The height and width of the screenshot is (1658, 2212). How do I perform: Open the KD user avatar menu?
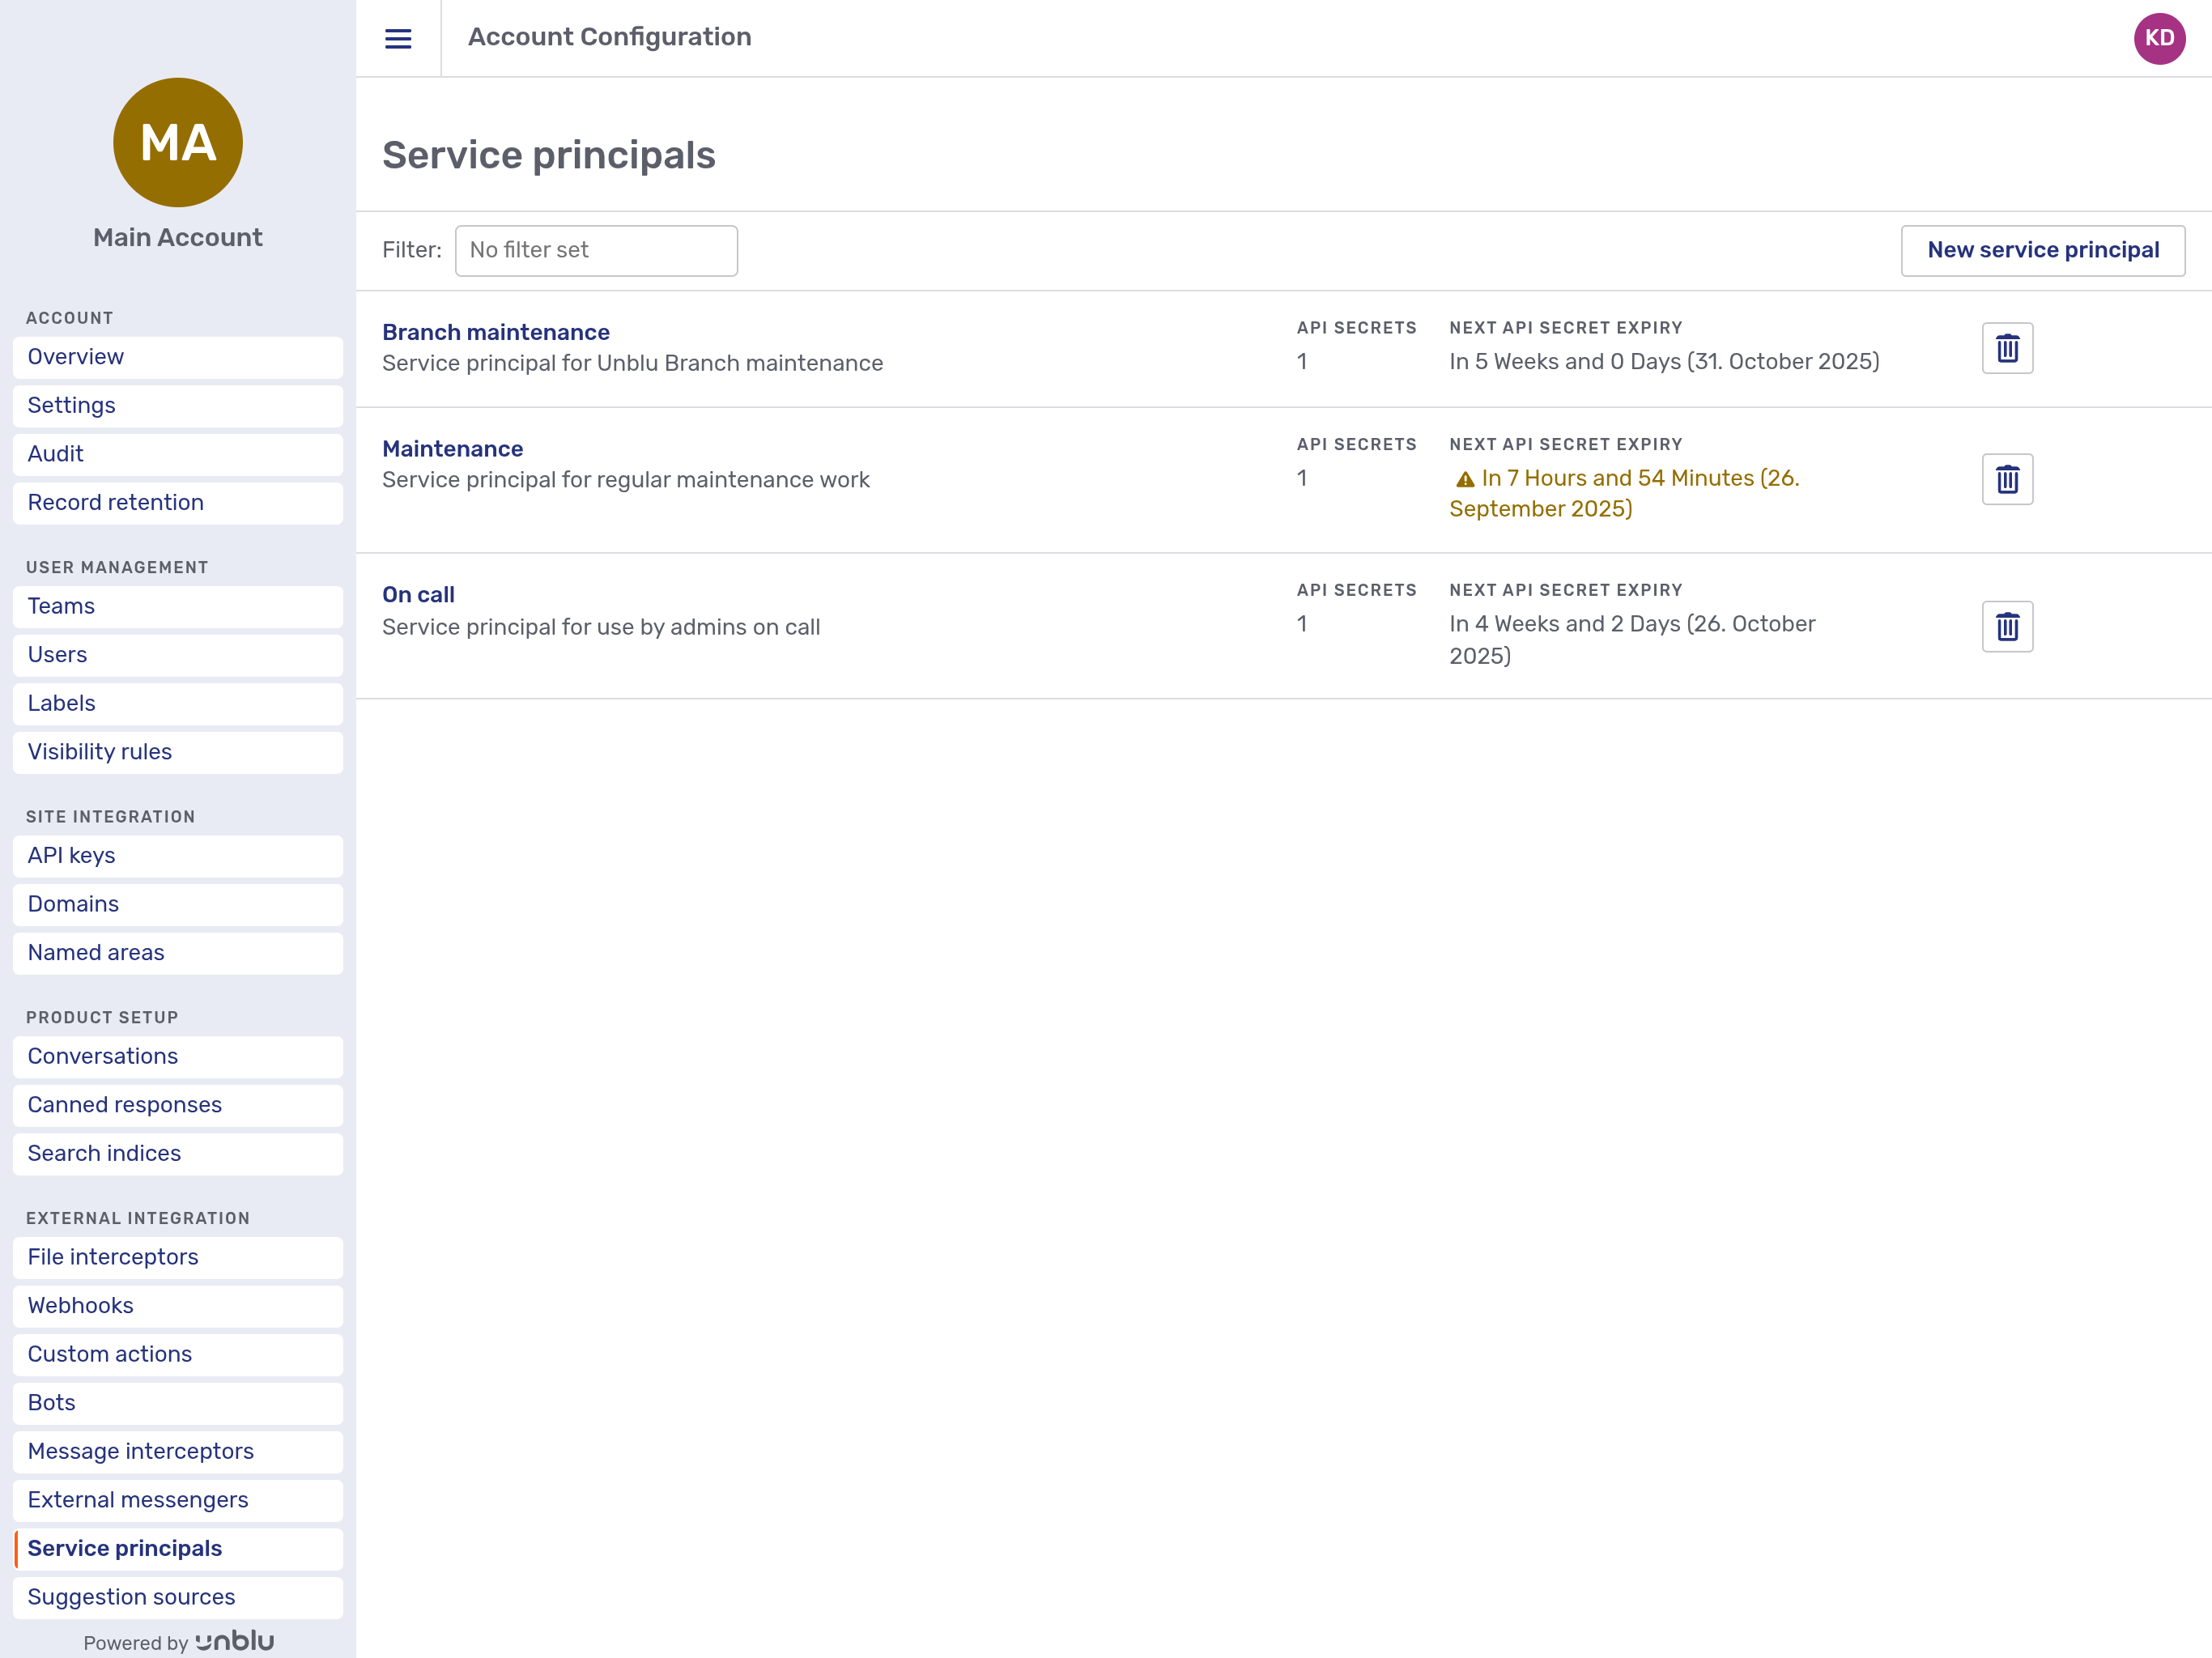[2159, 38]
